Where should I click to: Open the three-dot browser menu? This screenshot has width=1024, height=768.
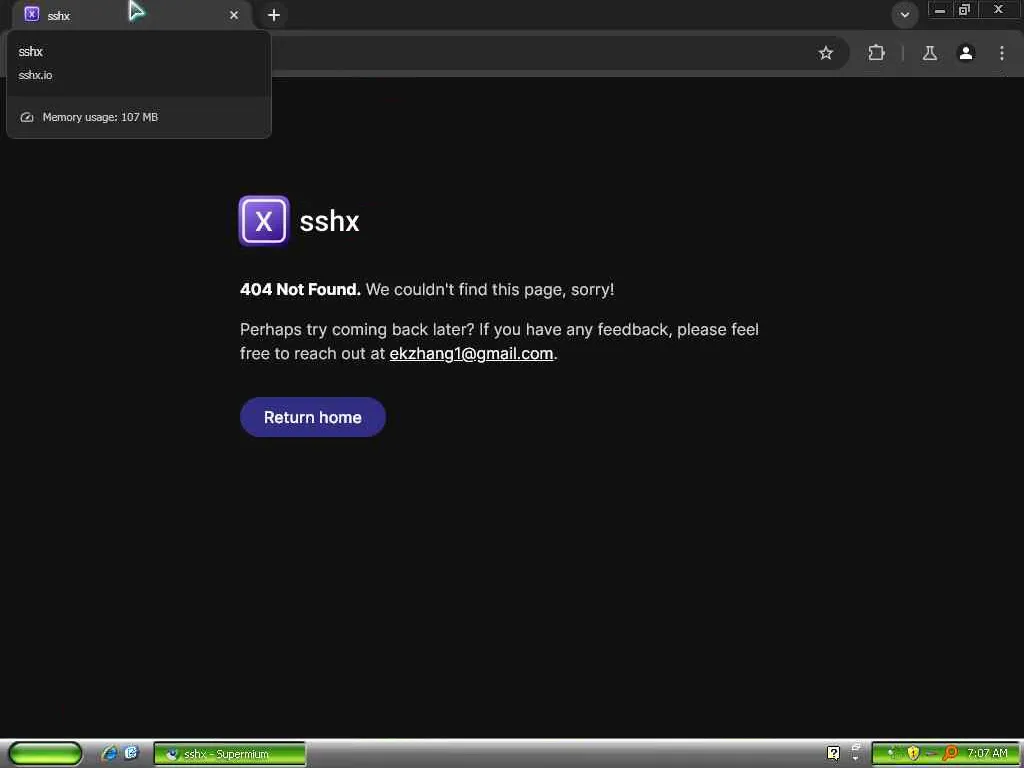1002,53
